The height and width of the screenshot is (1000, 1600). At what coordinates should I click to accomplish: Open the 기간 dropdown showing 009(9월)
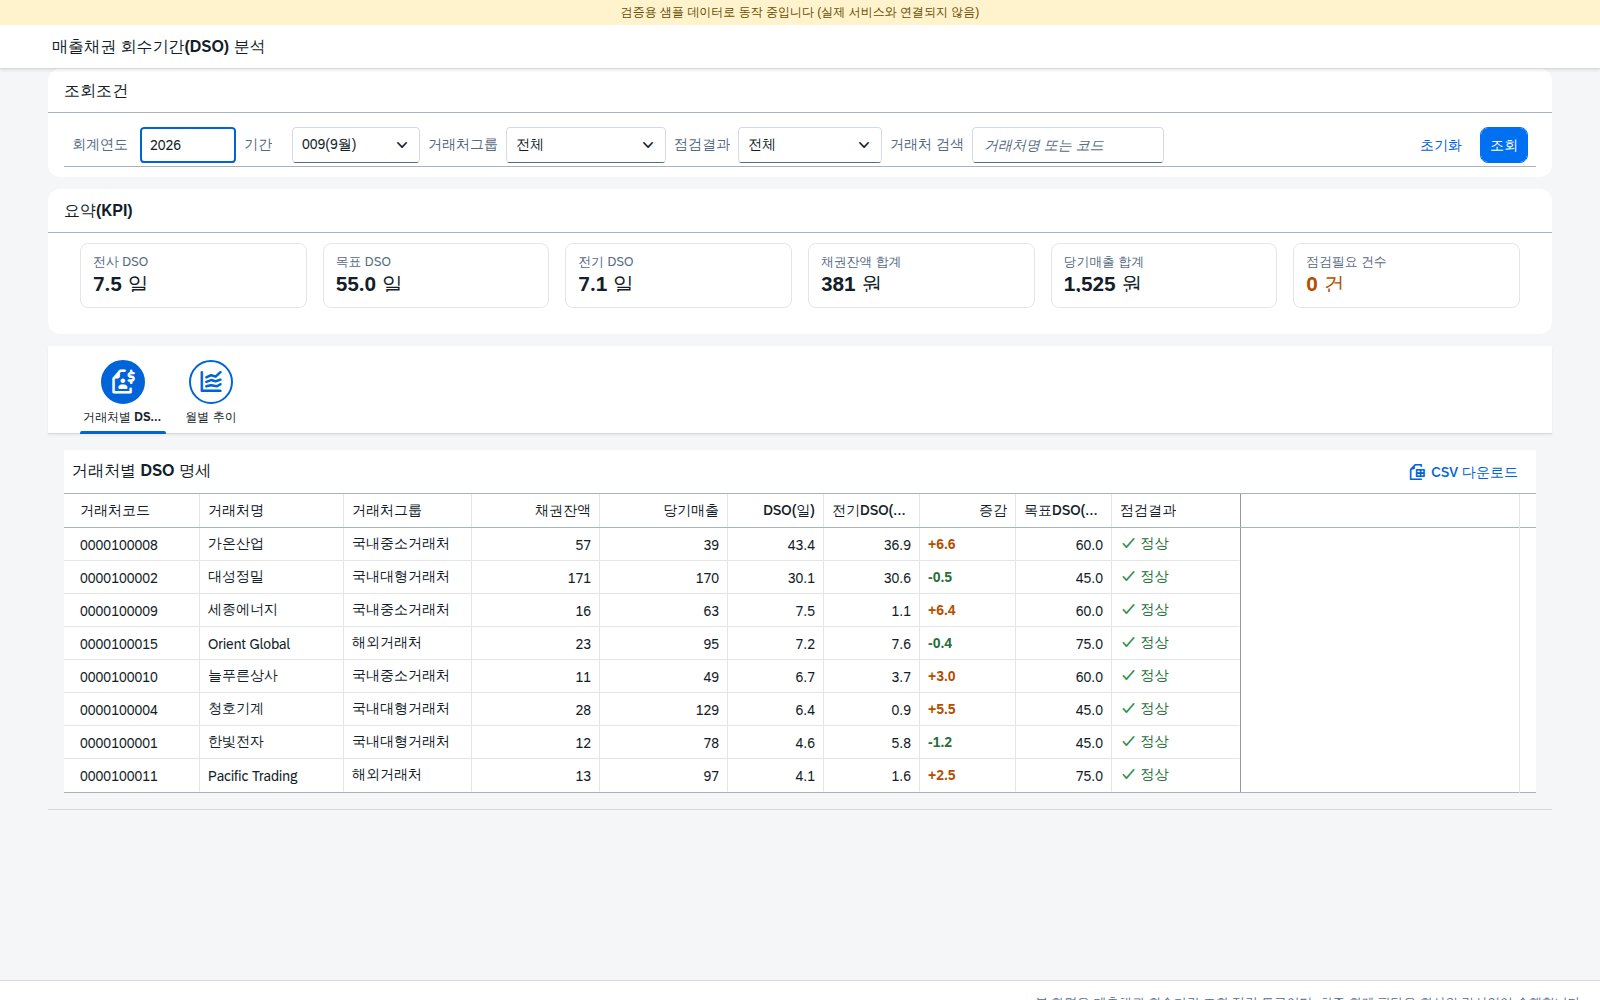pos(355,145)
